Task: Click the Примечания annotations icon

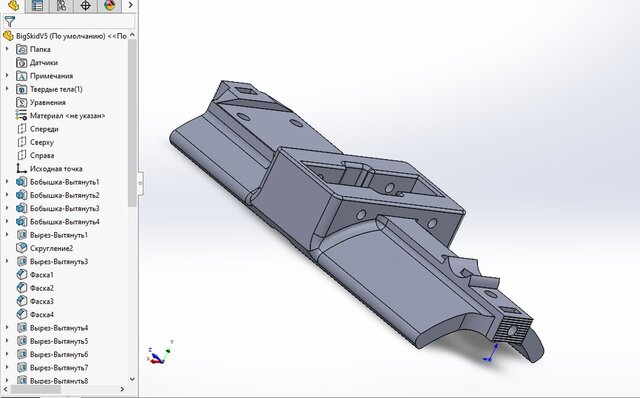Action: pos(21,76)
